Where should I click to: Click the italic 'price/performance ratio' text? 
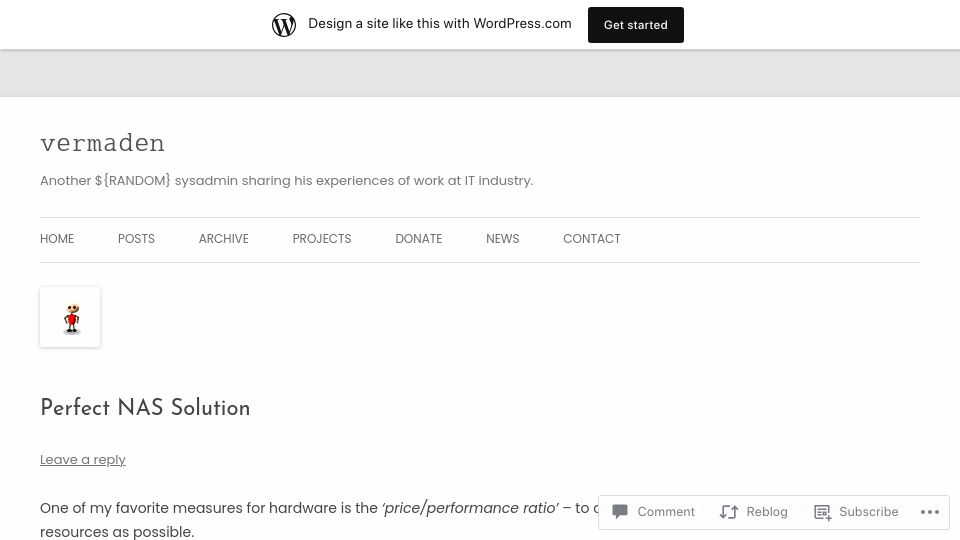pyautogui.click(x=470, y=508)
